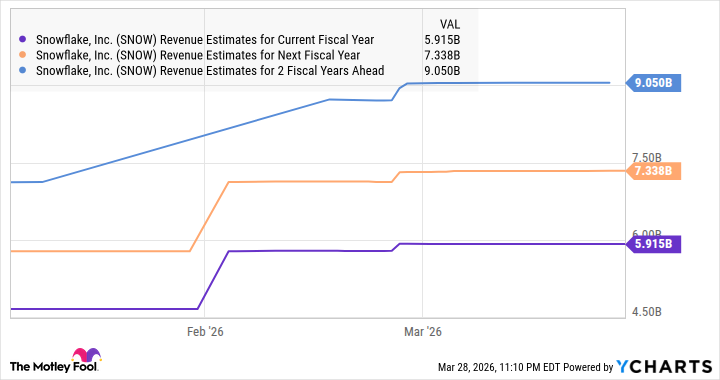720x380 pixels.
Task: Click the timestamp 'Mar 28, 2026, 11:10 PM EDT'
Action: (498, 367)
